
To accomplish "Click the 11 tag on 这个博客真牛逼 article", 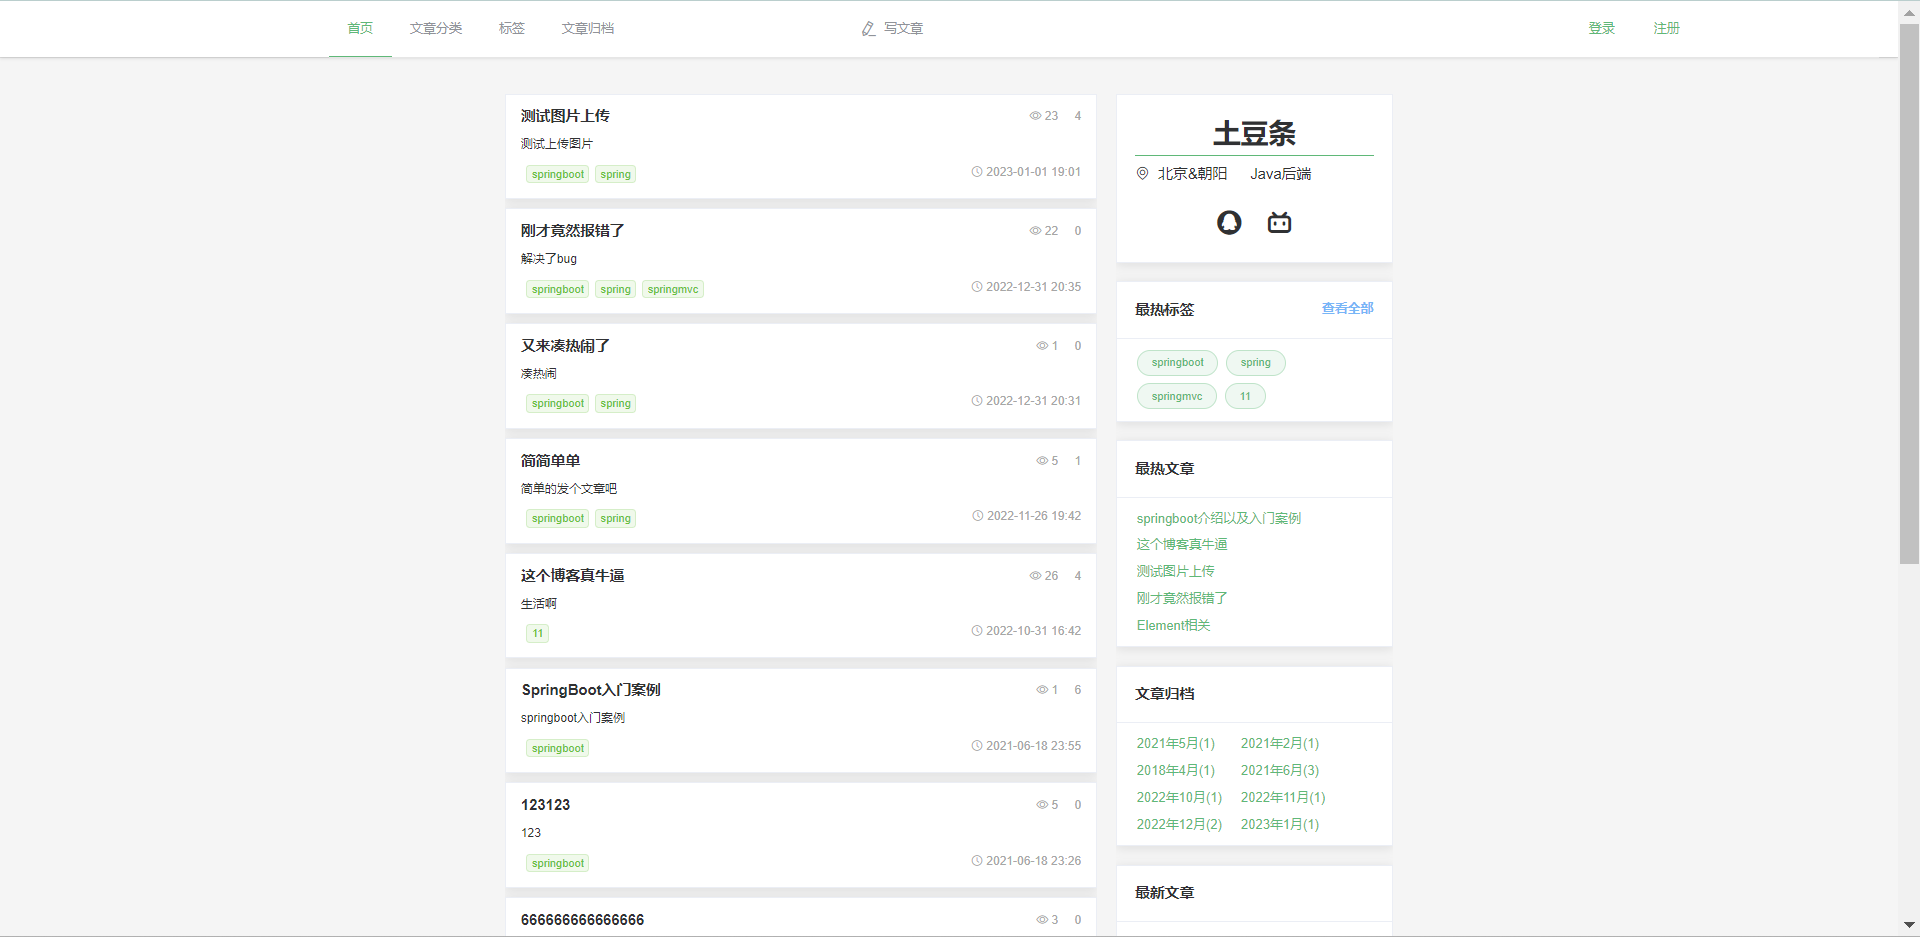I will 538,633.
